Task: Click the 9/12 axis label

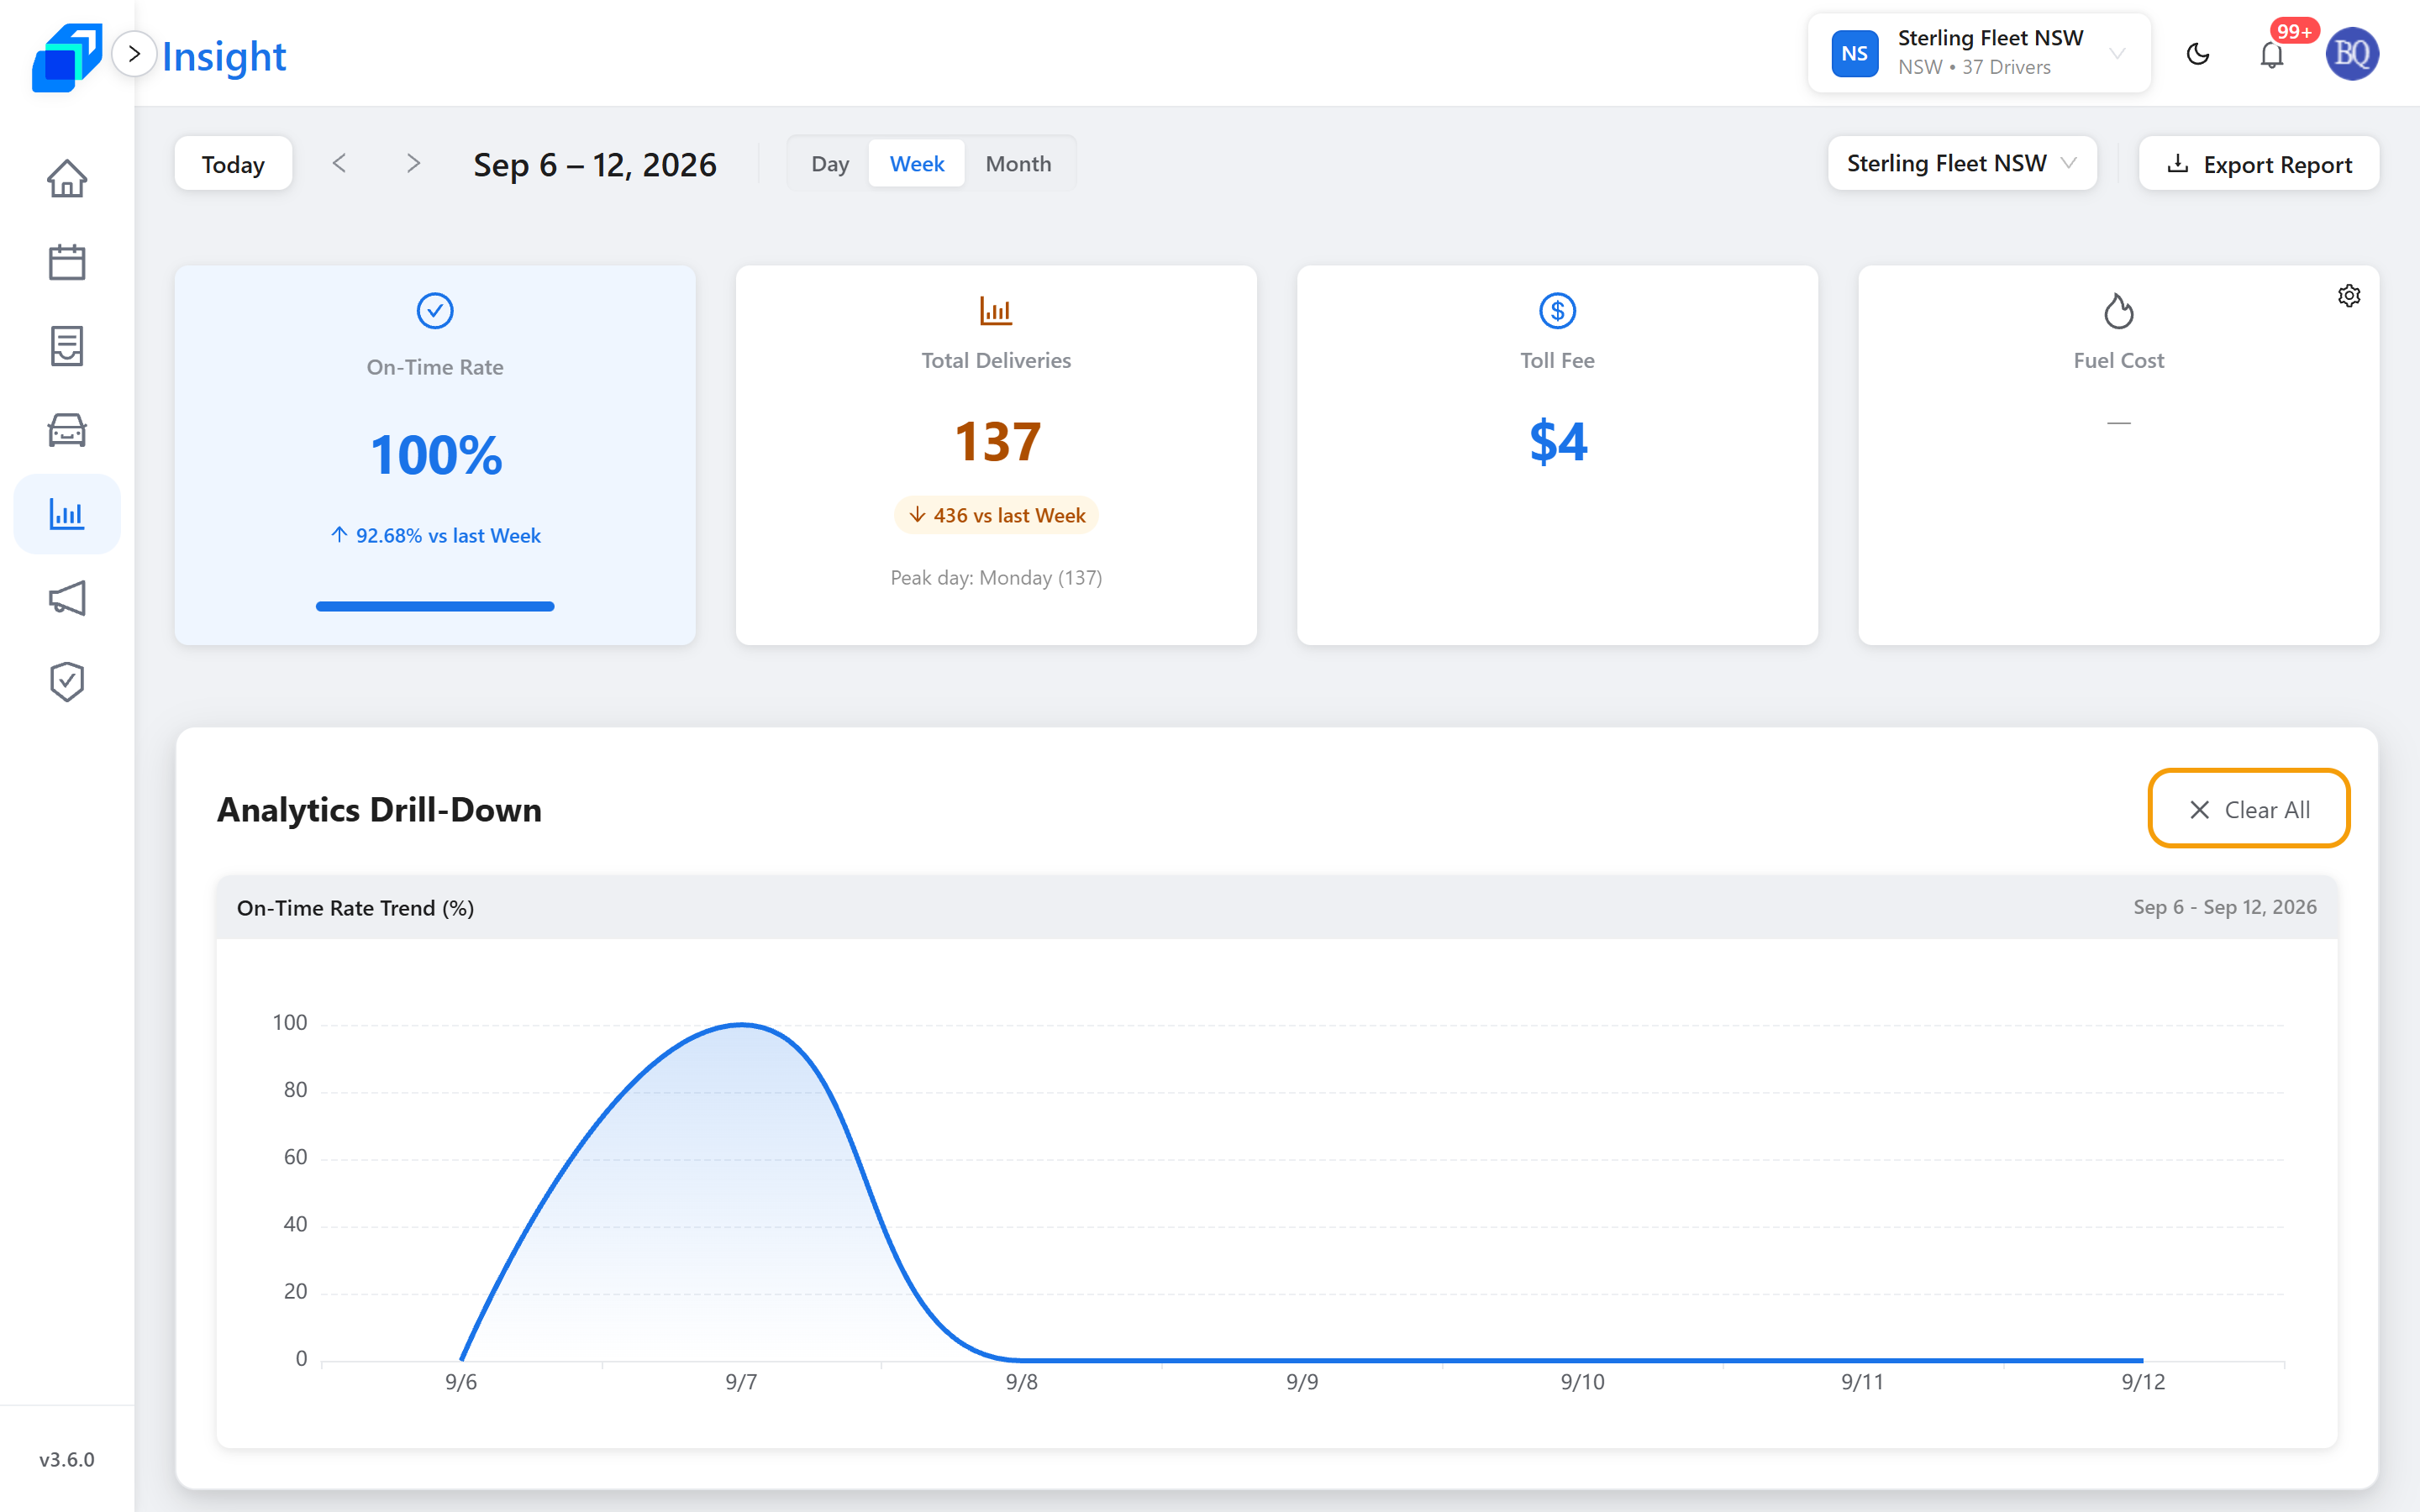Action: coord(2143,1382)
